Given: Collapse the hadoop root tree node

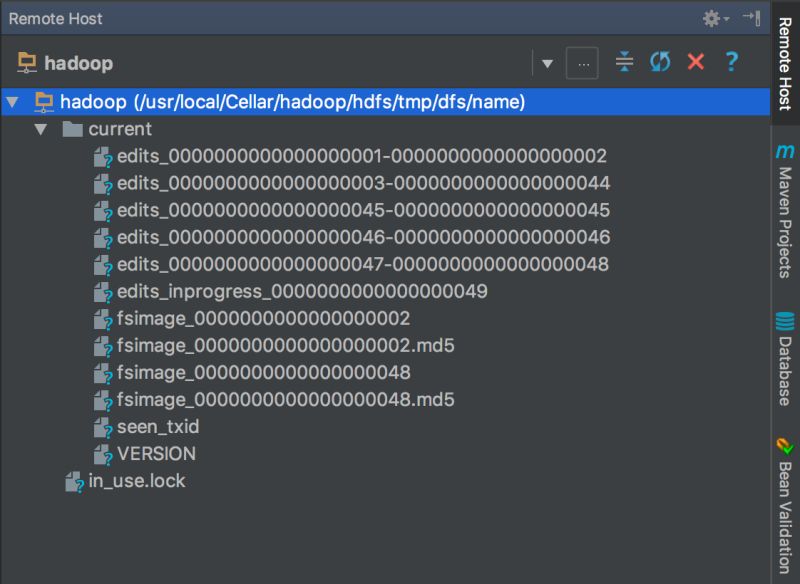Looking at the screenshot, I should tap(12, 100).
